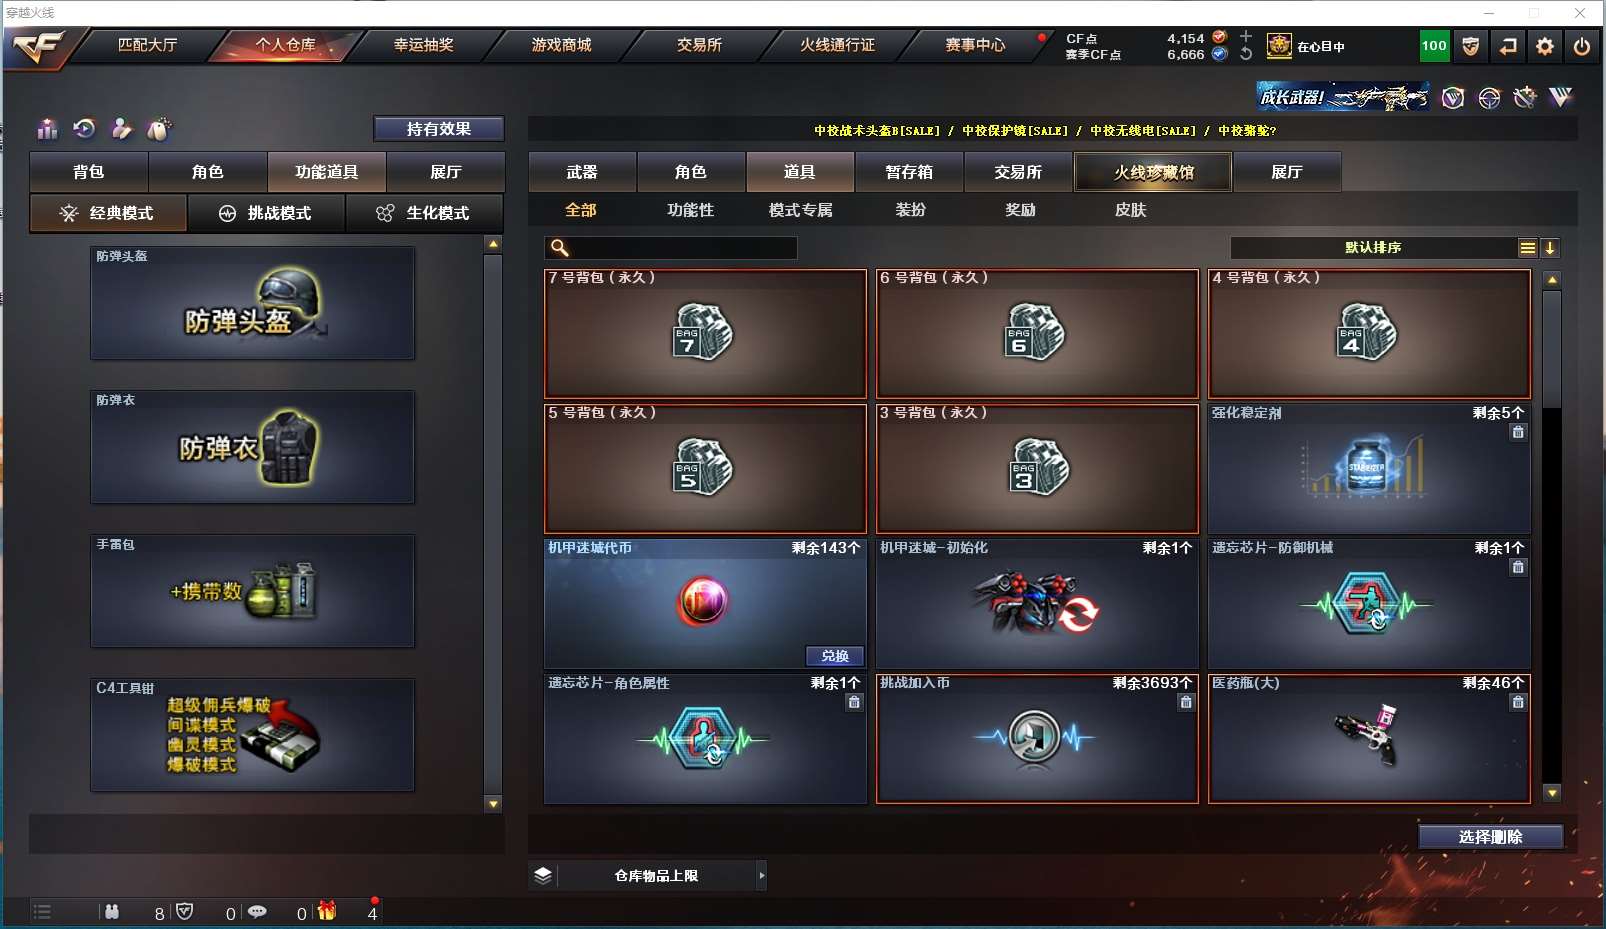Click the search magnifier icon
The width and height of the screenshot is (1606, 929).
tap(560, 248)
